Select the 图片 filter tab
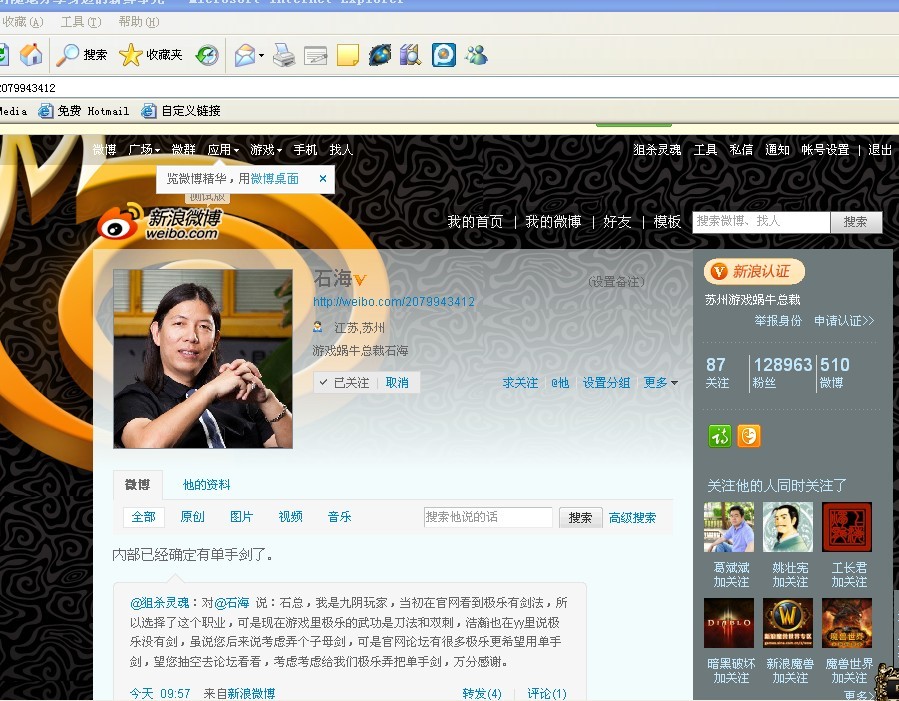The image size is (899, 701). pos(241,517)
